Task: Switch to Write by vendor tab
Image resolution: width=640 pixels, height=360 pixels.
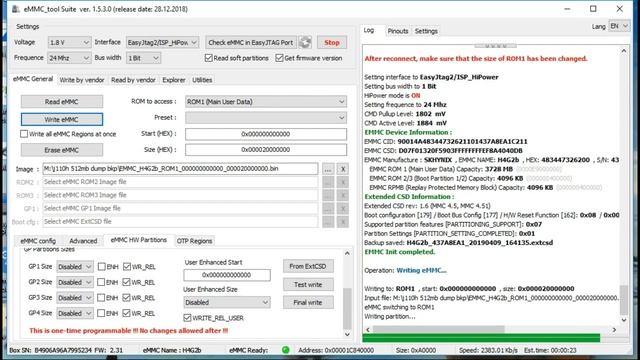Action: pos(82,80)
